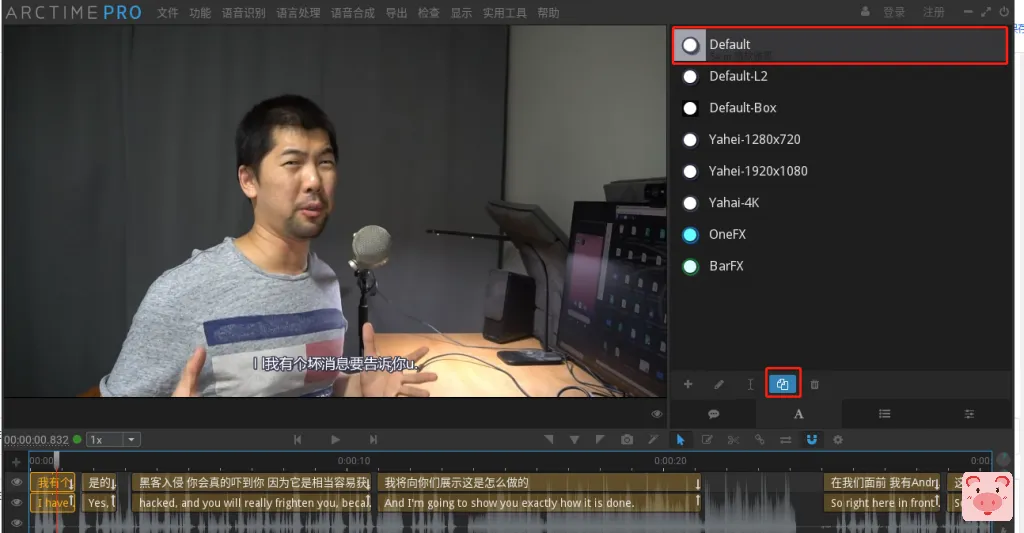Select the arrow pointer tool
Viewport: 1024px width, 533px height.
[680, 440]
